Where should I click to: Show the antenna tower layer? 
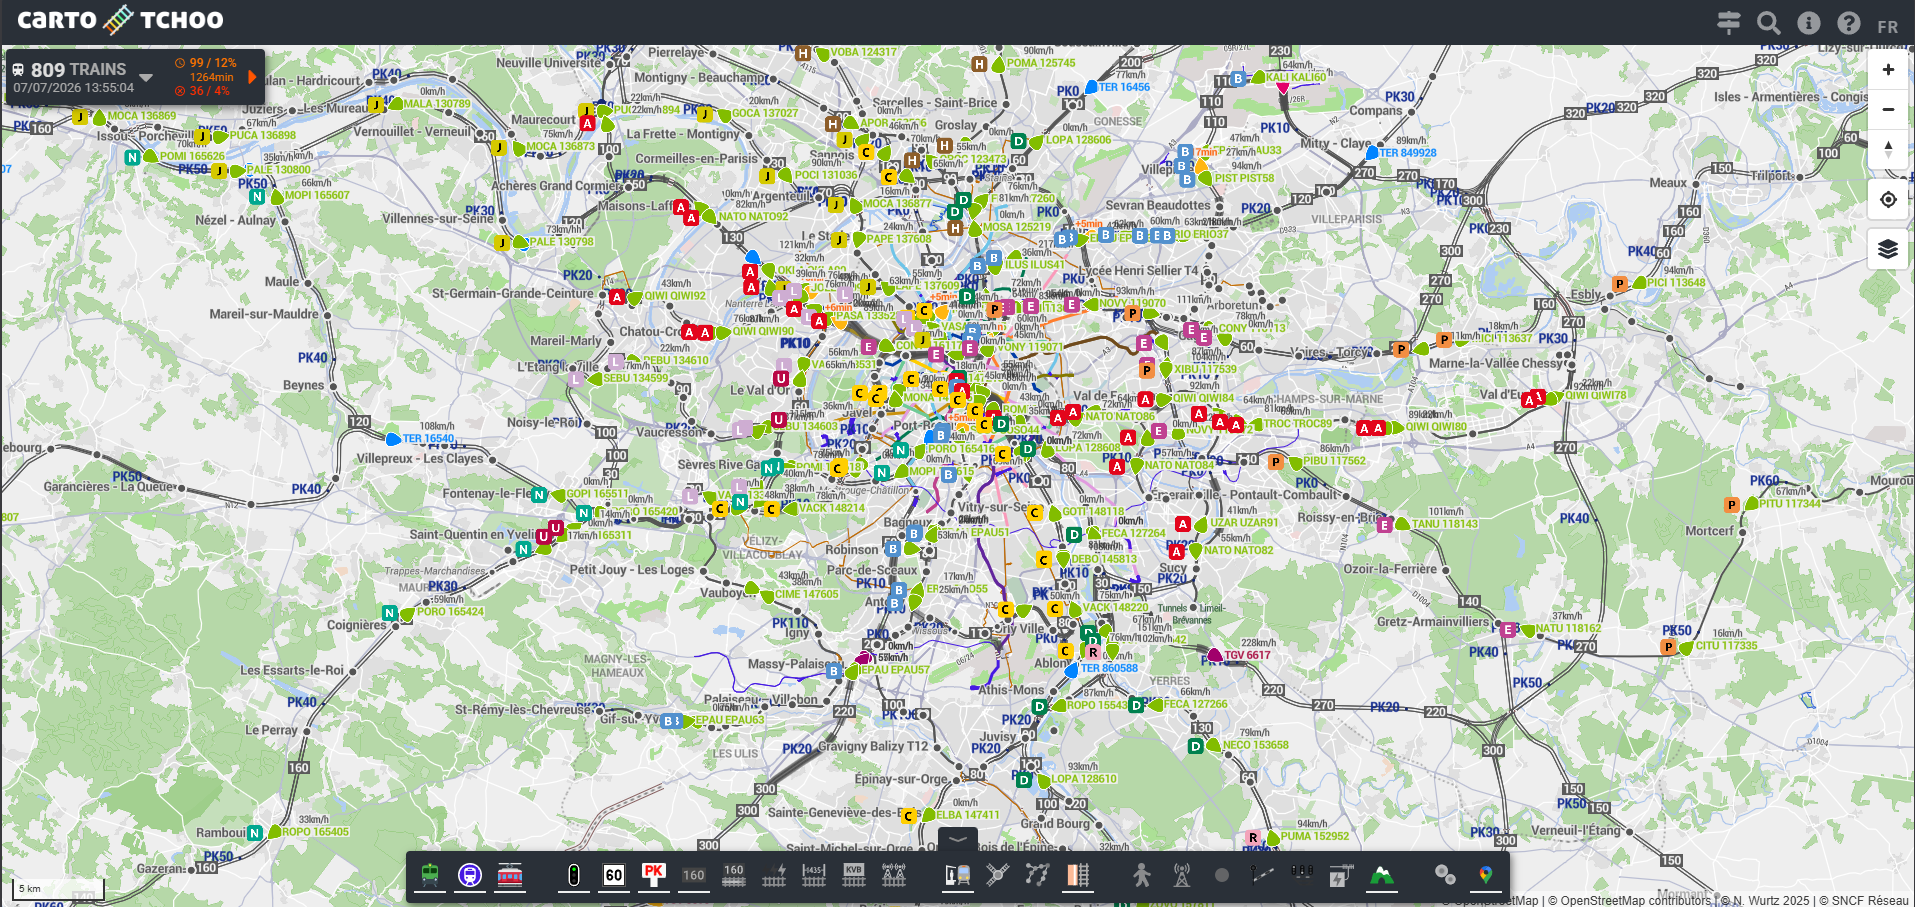tap(1182, 875)
